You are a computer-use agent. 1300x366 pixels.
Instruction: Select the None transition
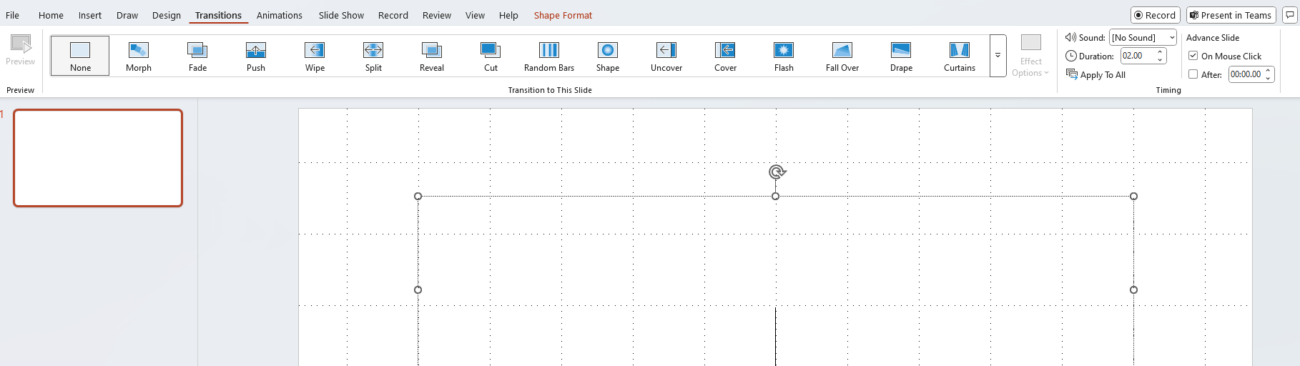point(80,56)
